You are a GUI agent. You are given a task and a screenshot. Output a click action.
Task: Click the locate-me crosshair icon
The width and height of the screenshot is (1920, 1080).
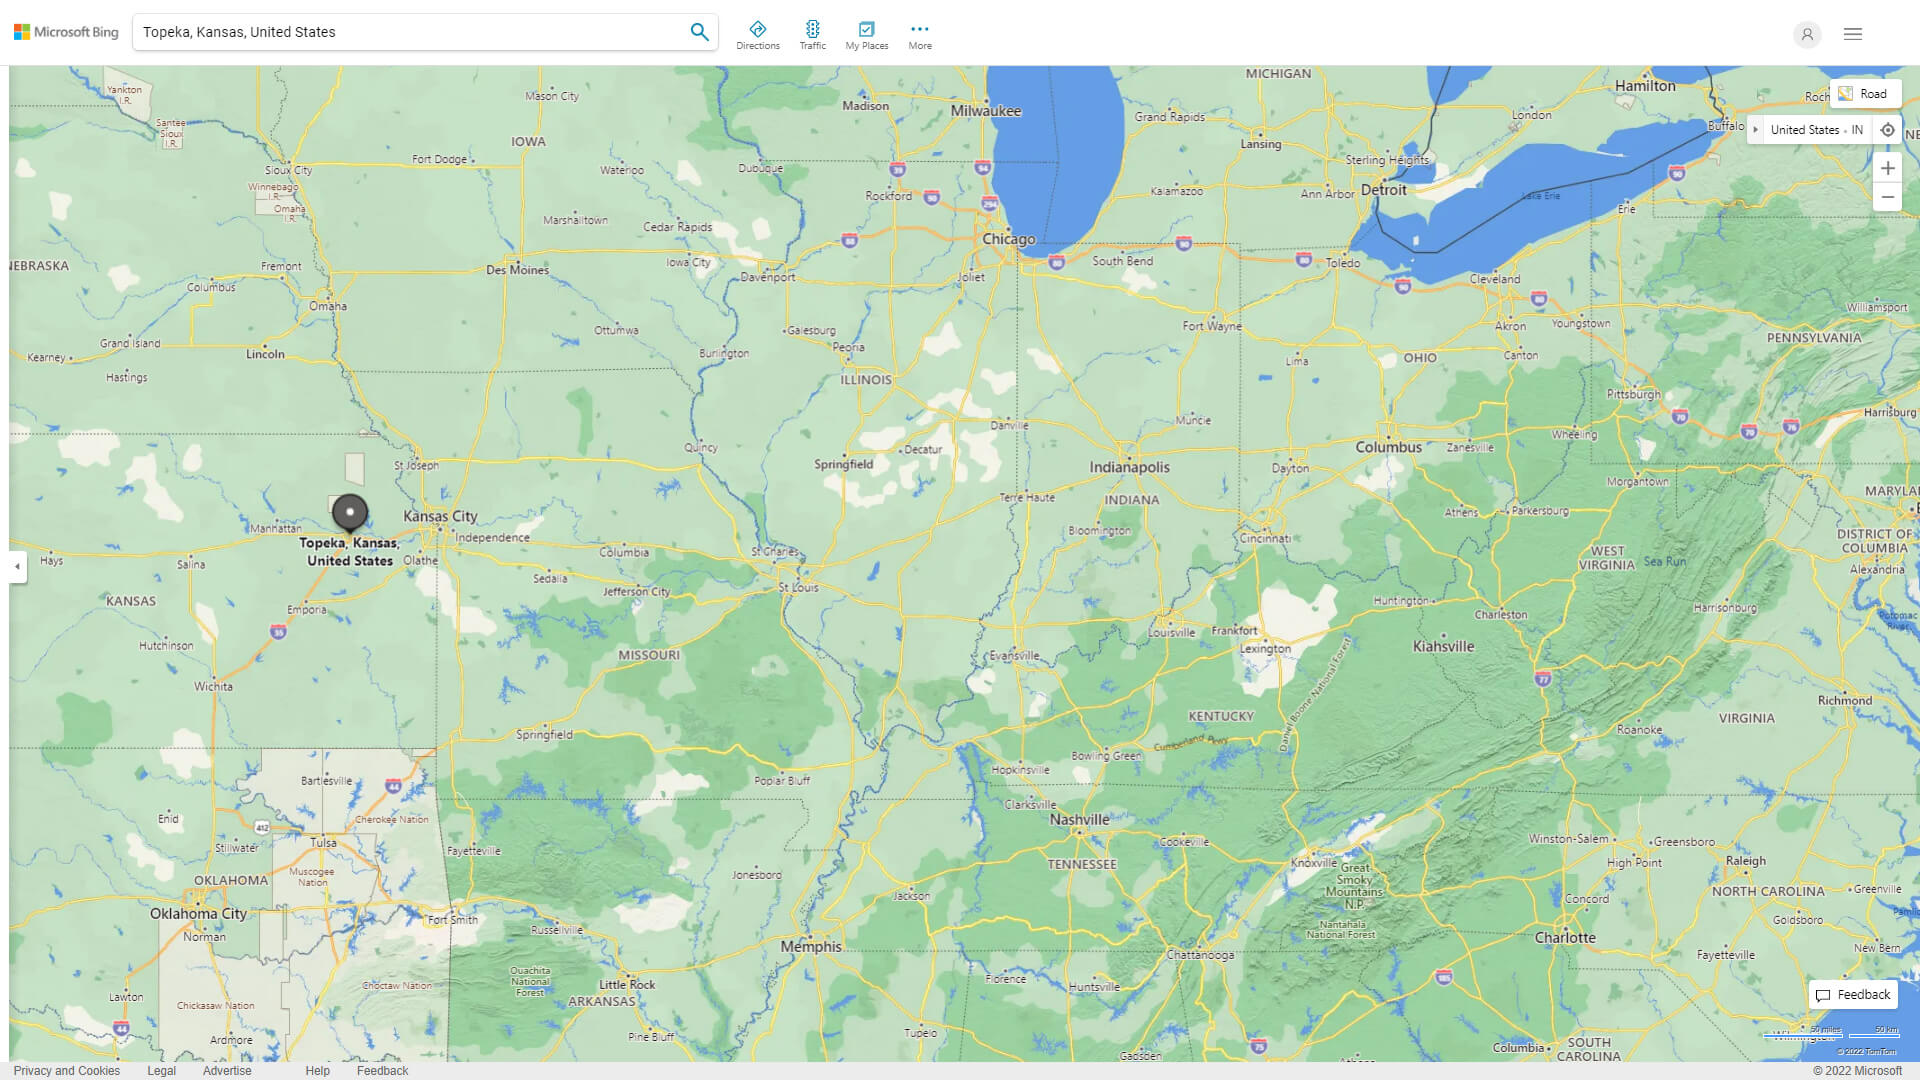pyautogui.click(x=1888, y=129)
